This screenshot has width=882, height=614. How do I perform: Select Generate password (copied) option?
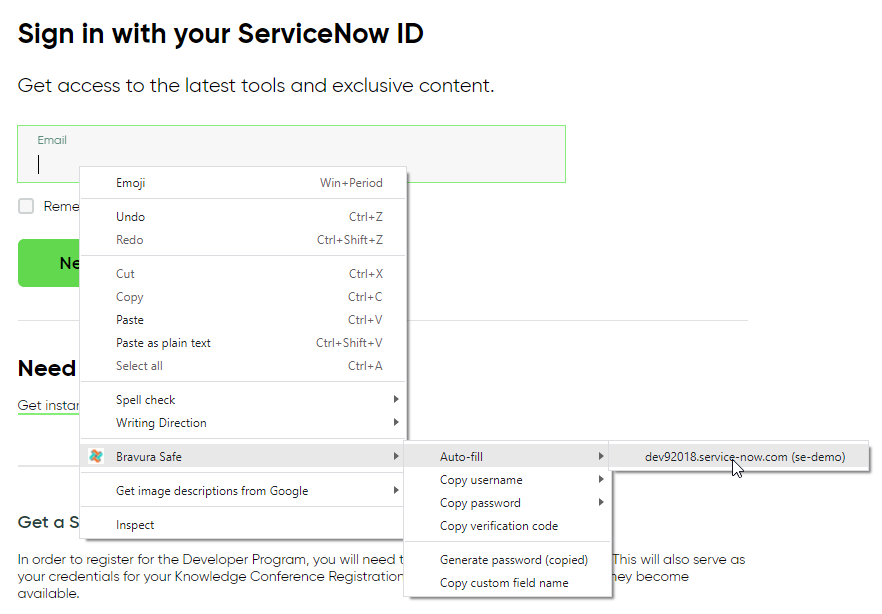pyautogui.click(x=513, y=560)
